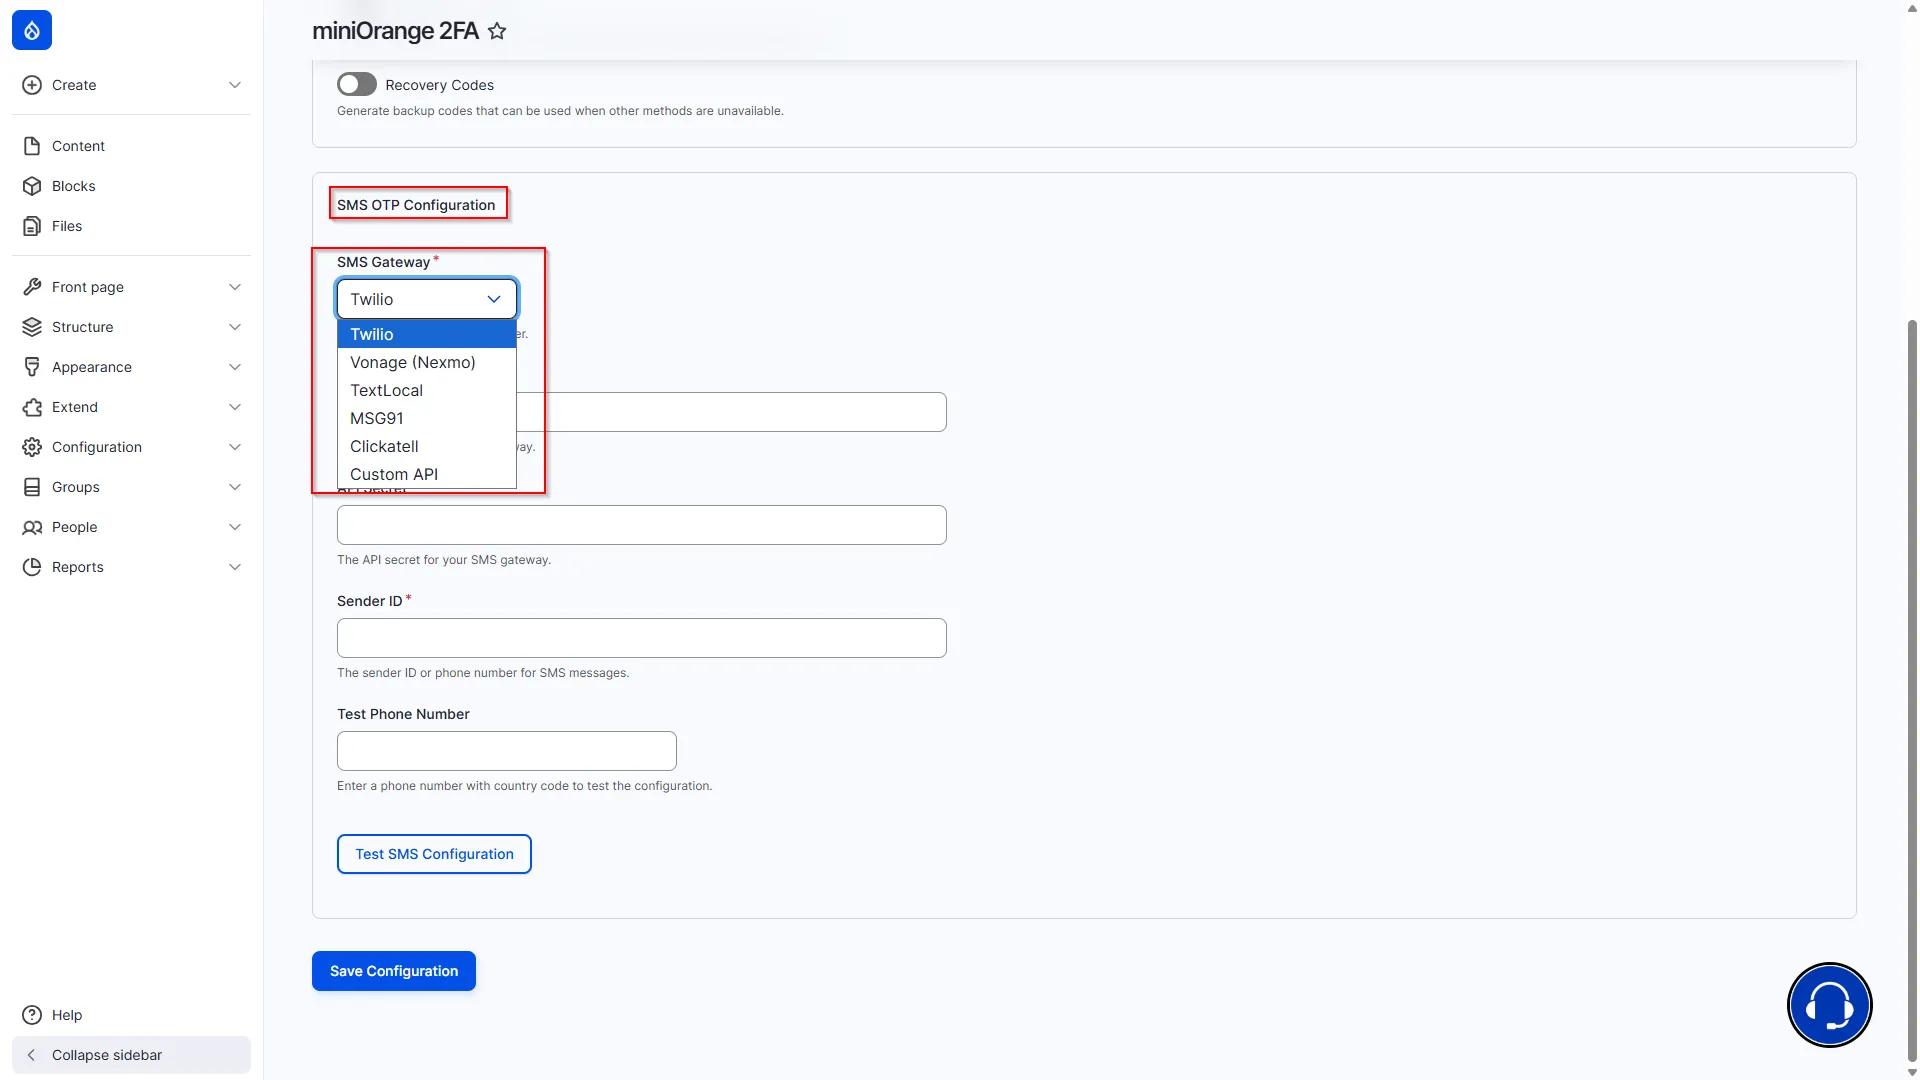Select Vonage (Nexmo) gateway option
This screenshot has width=1920, height=1080.
point(427,362)
